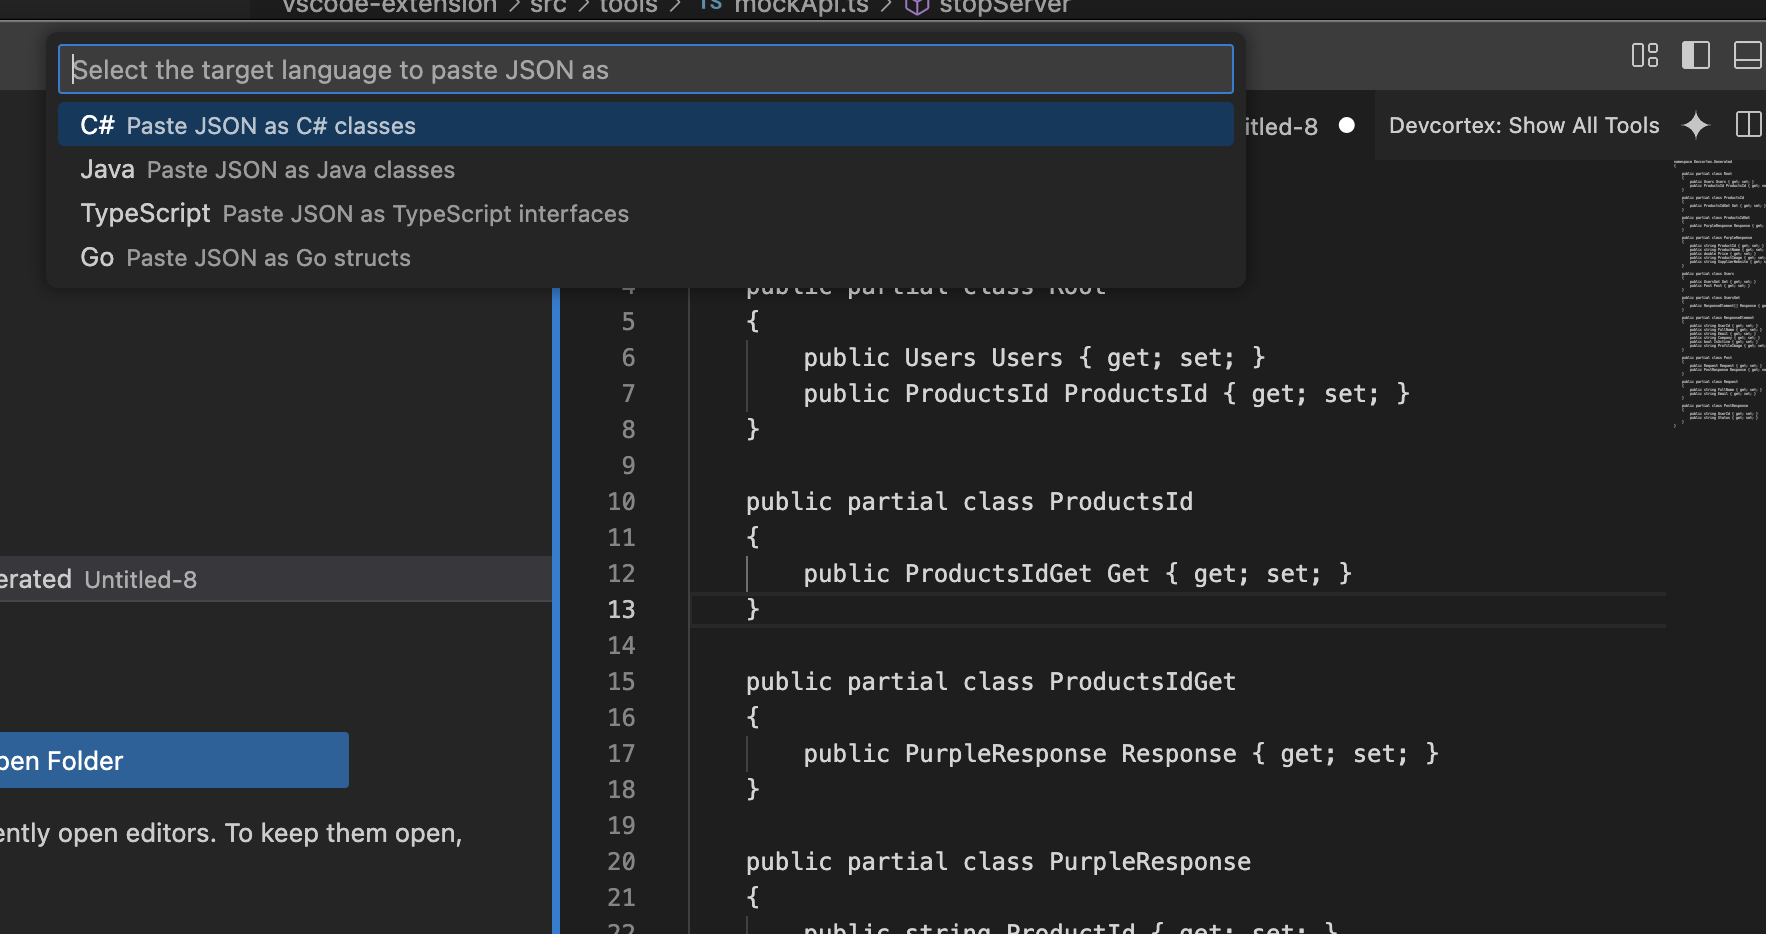Click 'public partial class PurpleResponse' line
This screenshot has width=1766, height=934.
(x=998, y=861)
